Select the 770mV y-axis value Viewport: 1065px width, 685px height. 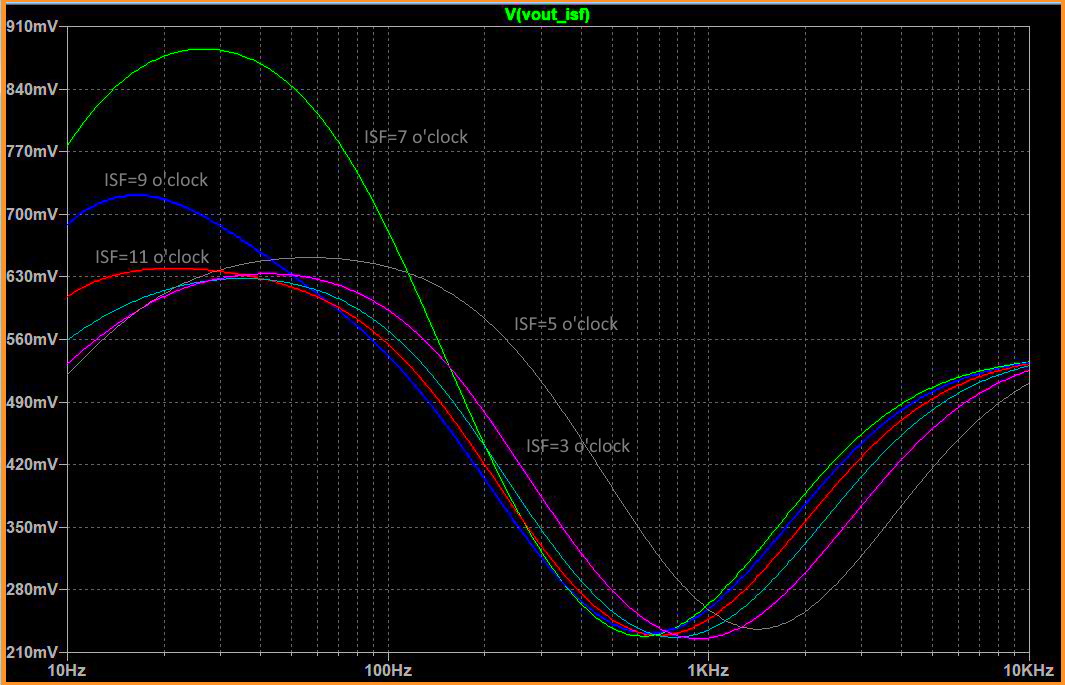pyautogui.click(x=32, y=152)
